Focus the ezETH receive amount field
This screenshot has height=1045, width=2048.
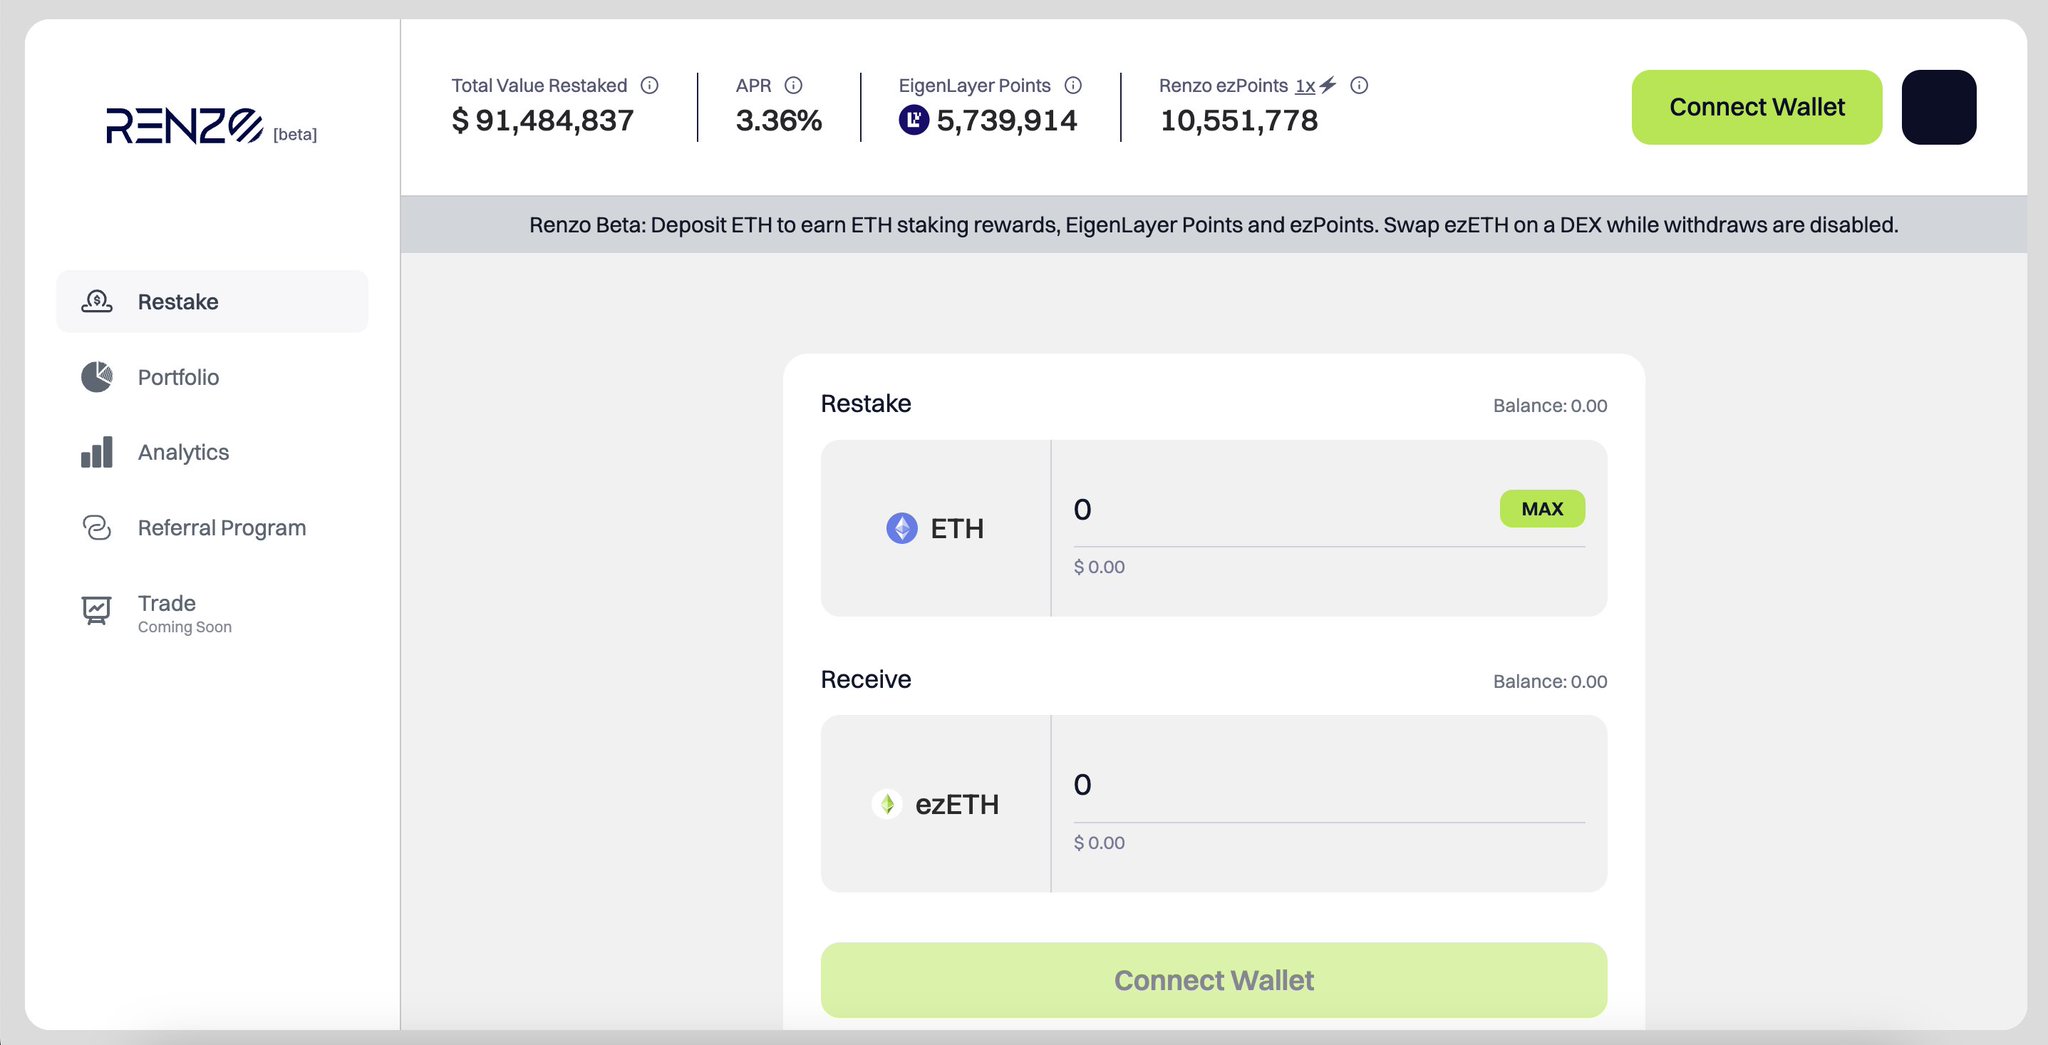coord(1329,785)
